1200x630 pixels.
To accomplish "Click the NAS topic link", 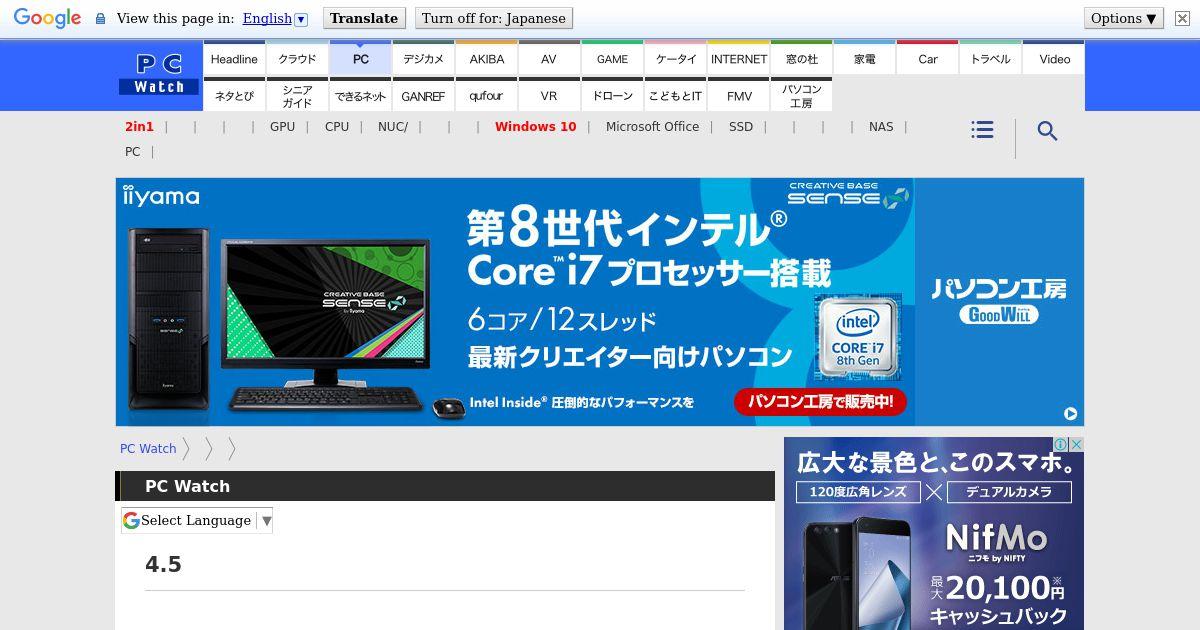I will click(881, 126).
